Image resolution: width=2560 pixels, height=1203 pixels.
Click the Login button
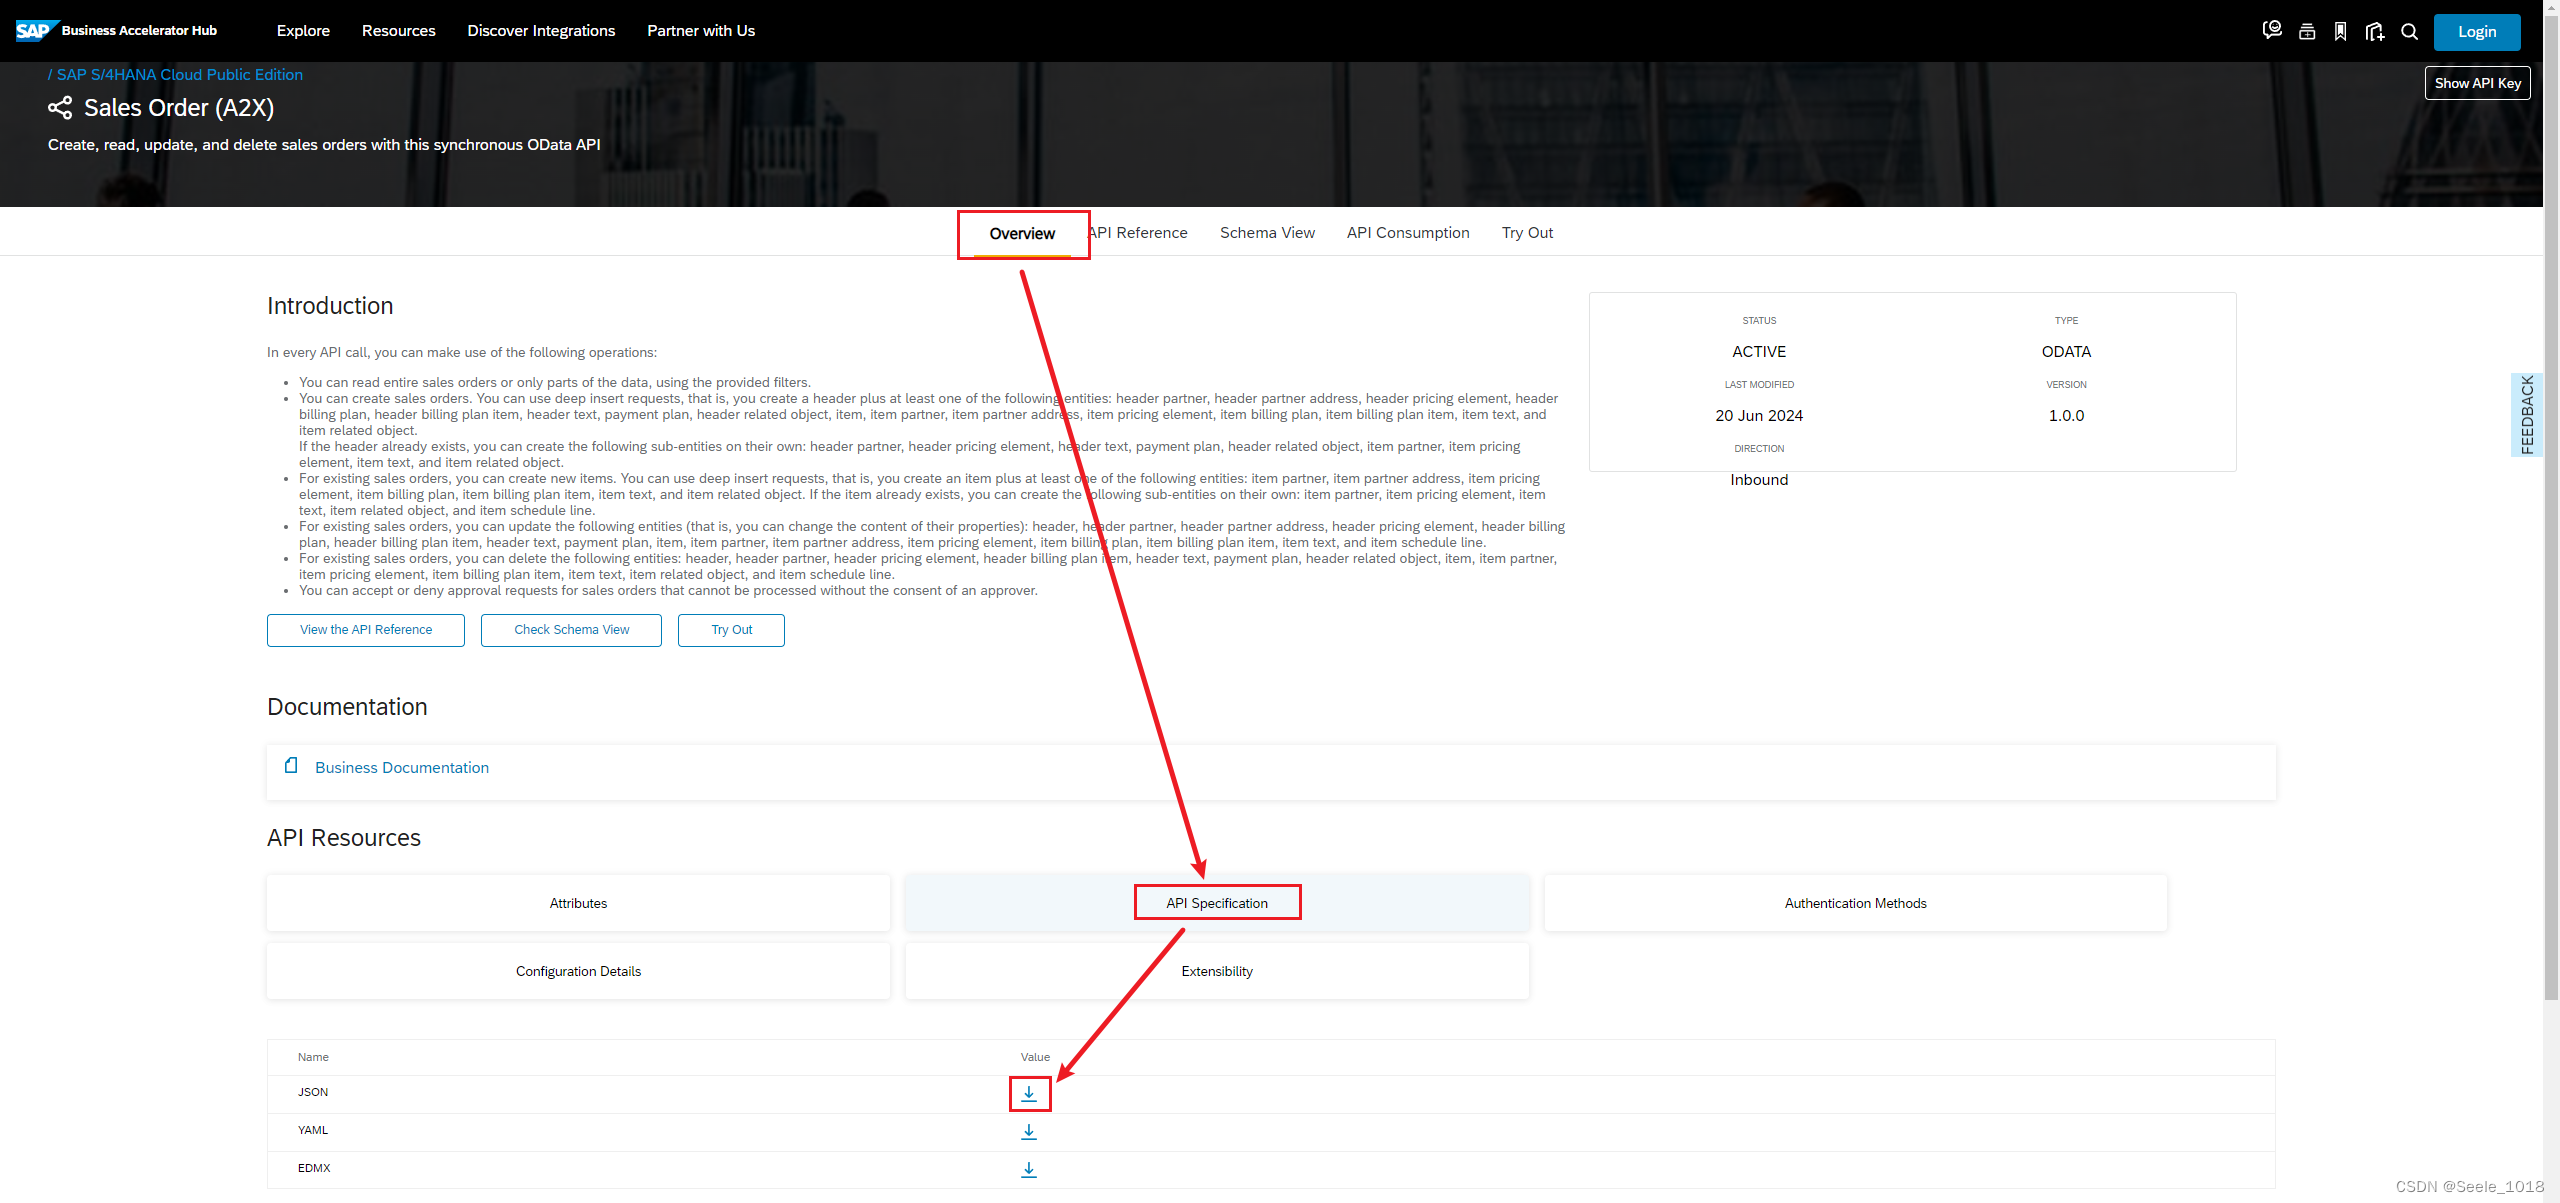pyautogui.click(x=2477, y=32)
